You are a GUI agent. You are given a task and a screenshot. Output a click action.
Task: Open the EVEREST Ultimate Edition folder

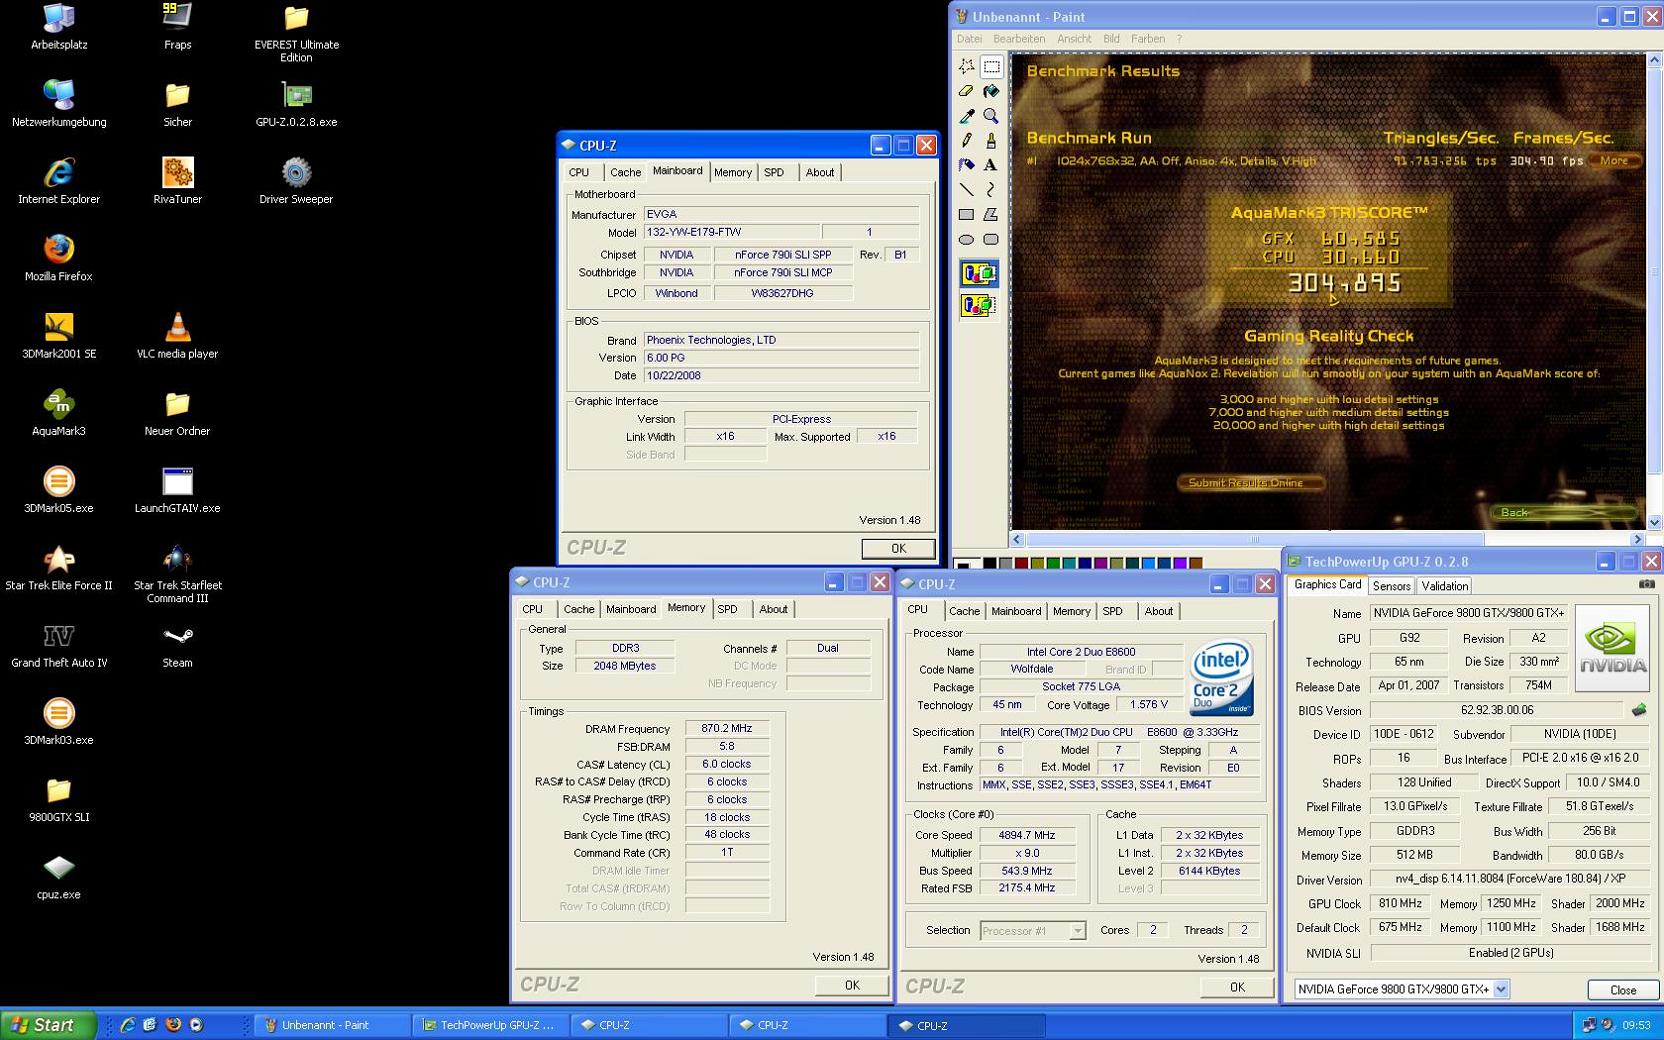[x=296, y=33]
